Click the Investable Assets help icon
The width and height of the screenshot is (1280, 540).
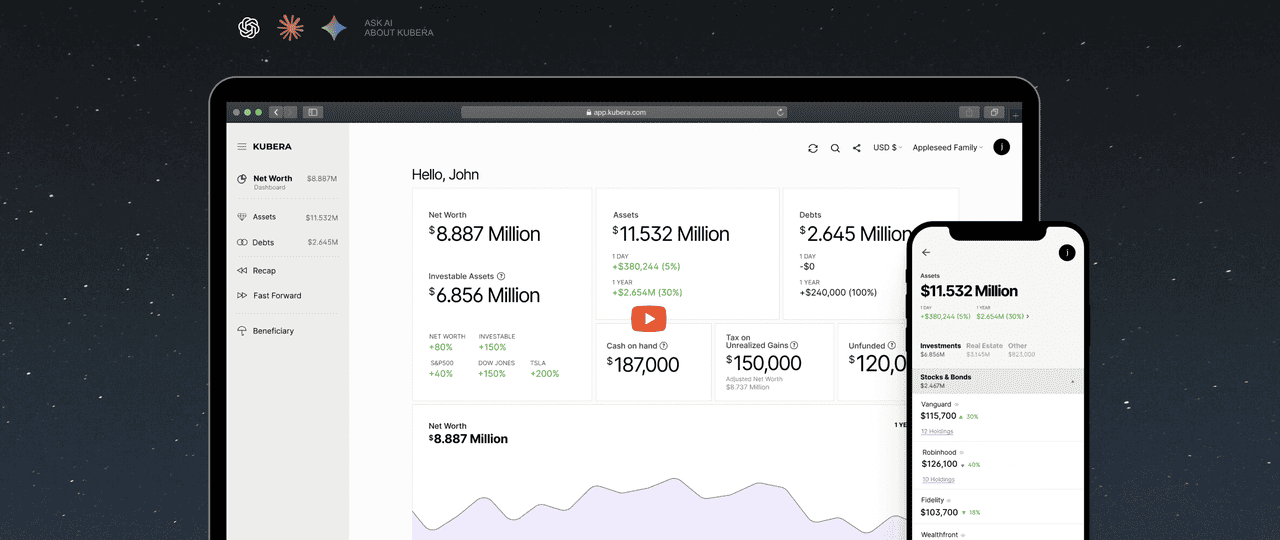pyautogui.click(x=501, y=276)
